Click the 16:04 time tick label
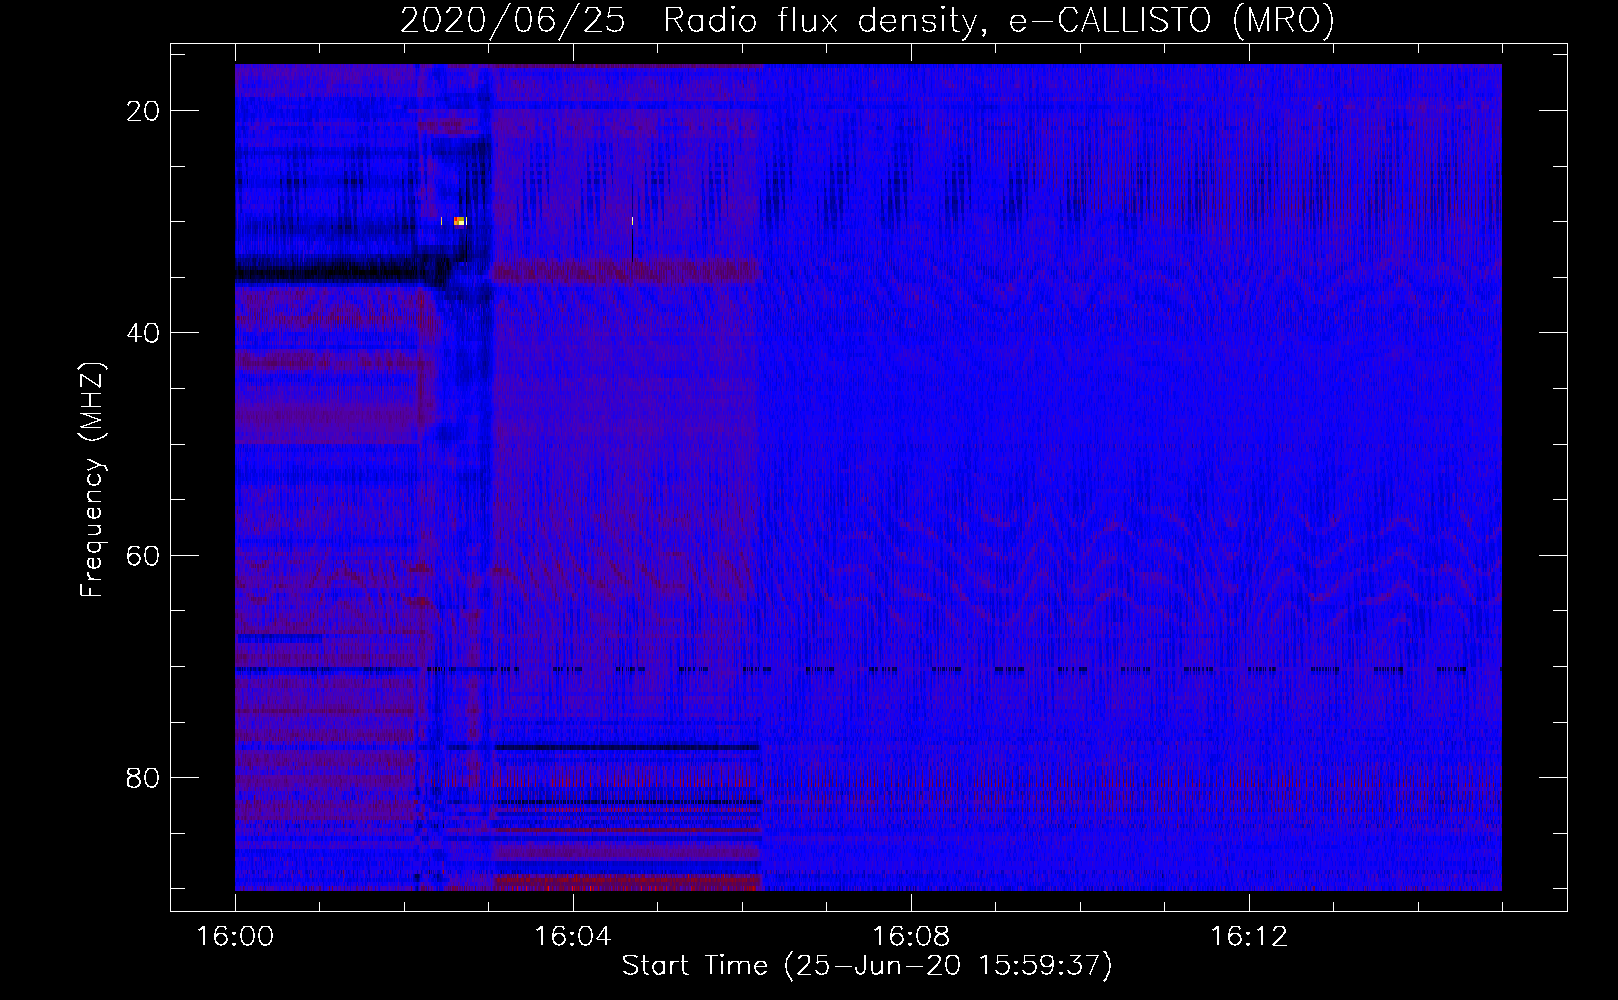This screenshot has width=1618, height=1000. point(573,937)
